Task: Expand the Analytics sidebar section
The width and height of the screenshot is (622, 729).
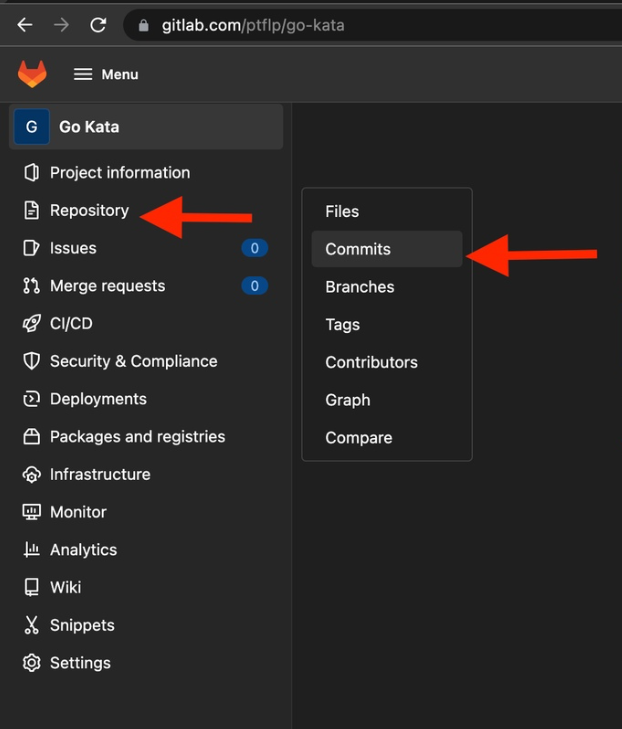Action: pyautogui.click(x=83, y=550)
